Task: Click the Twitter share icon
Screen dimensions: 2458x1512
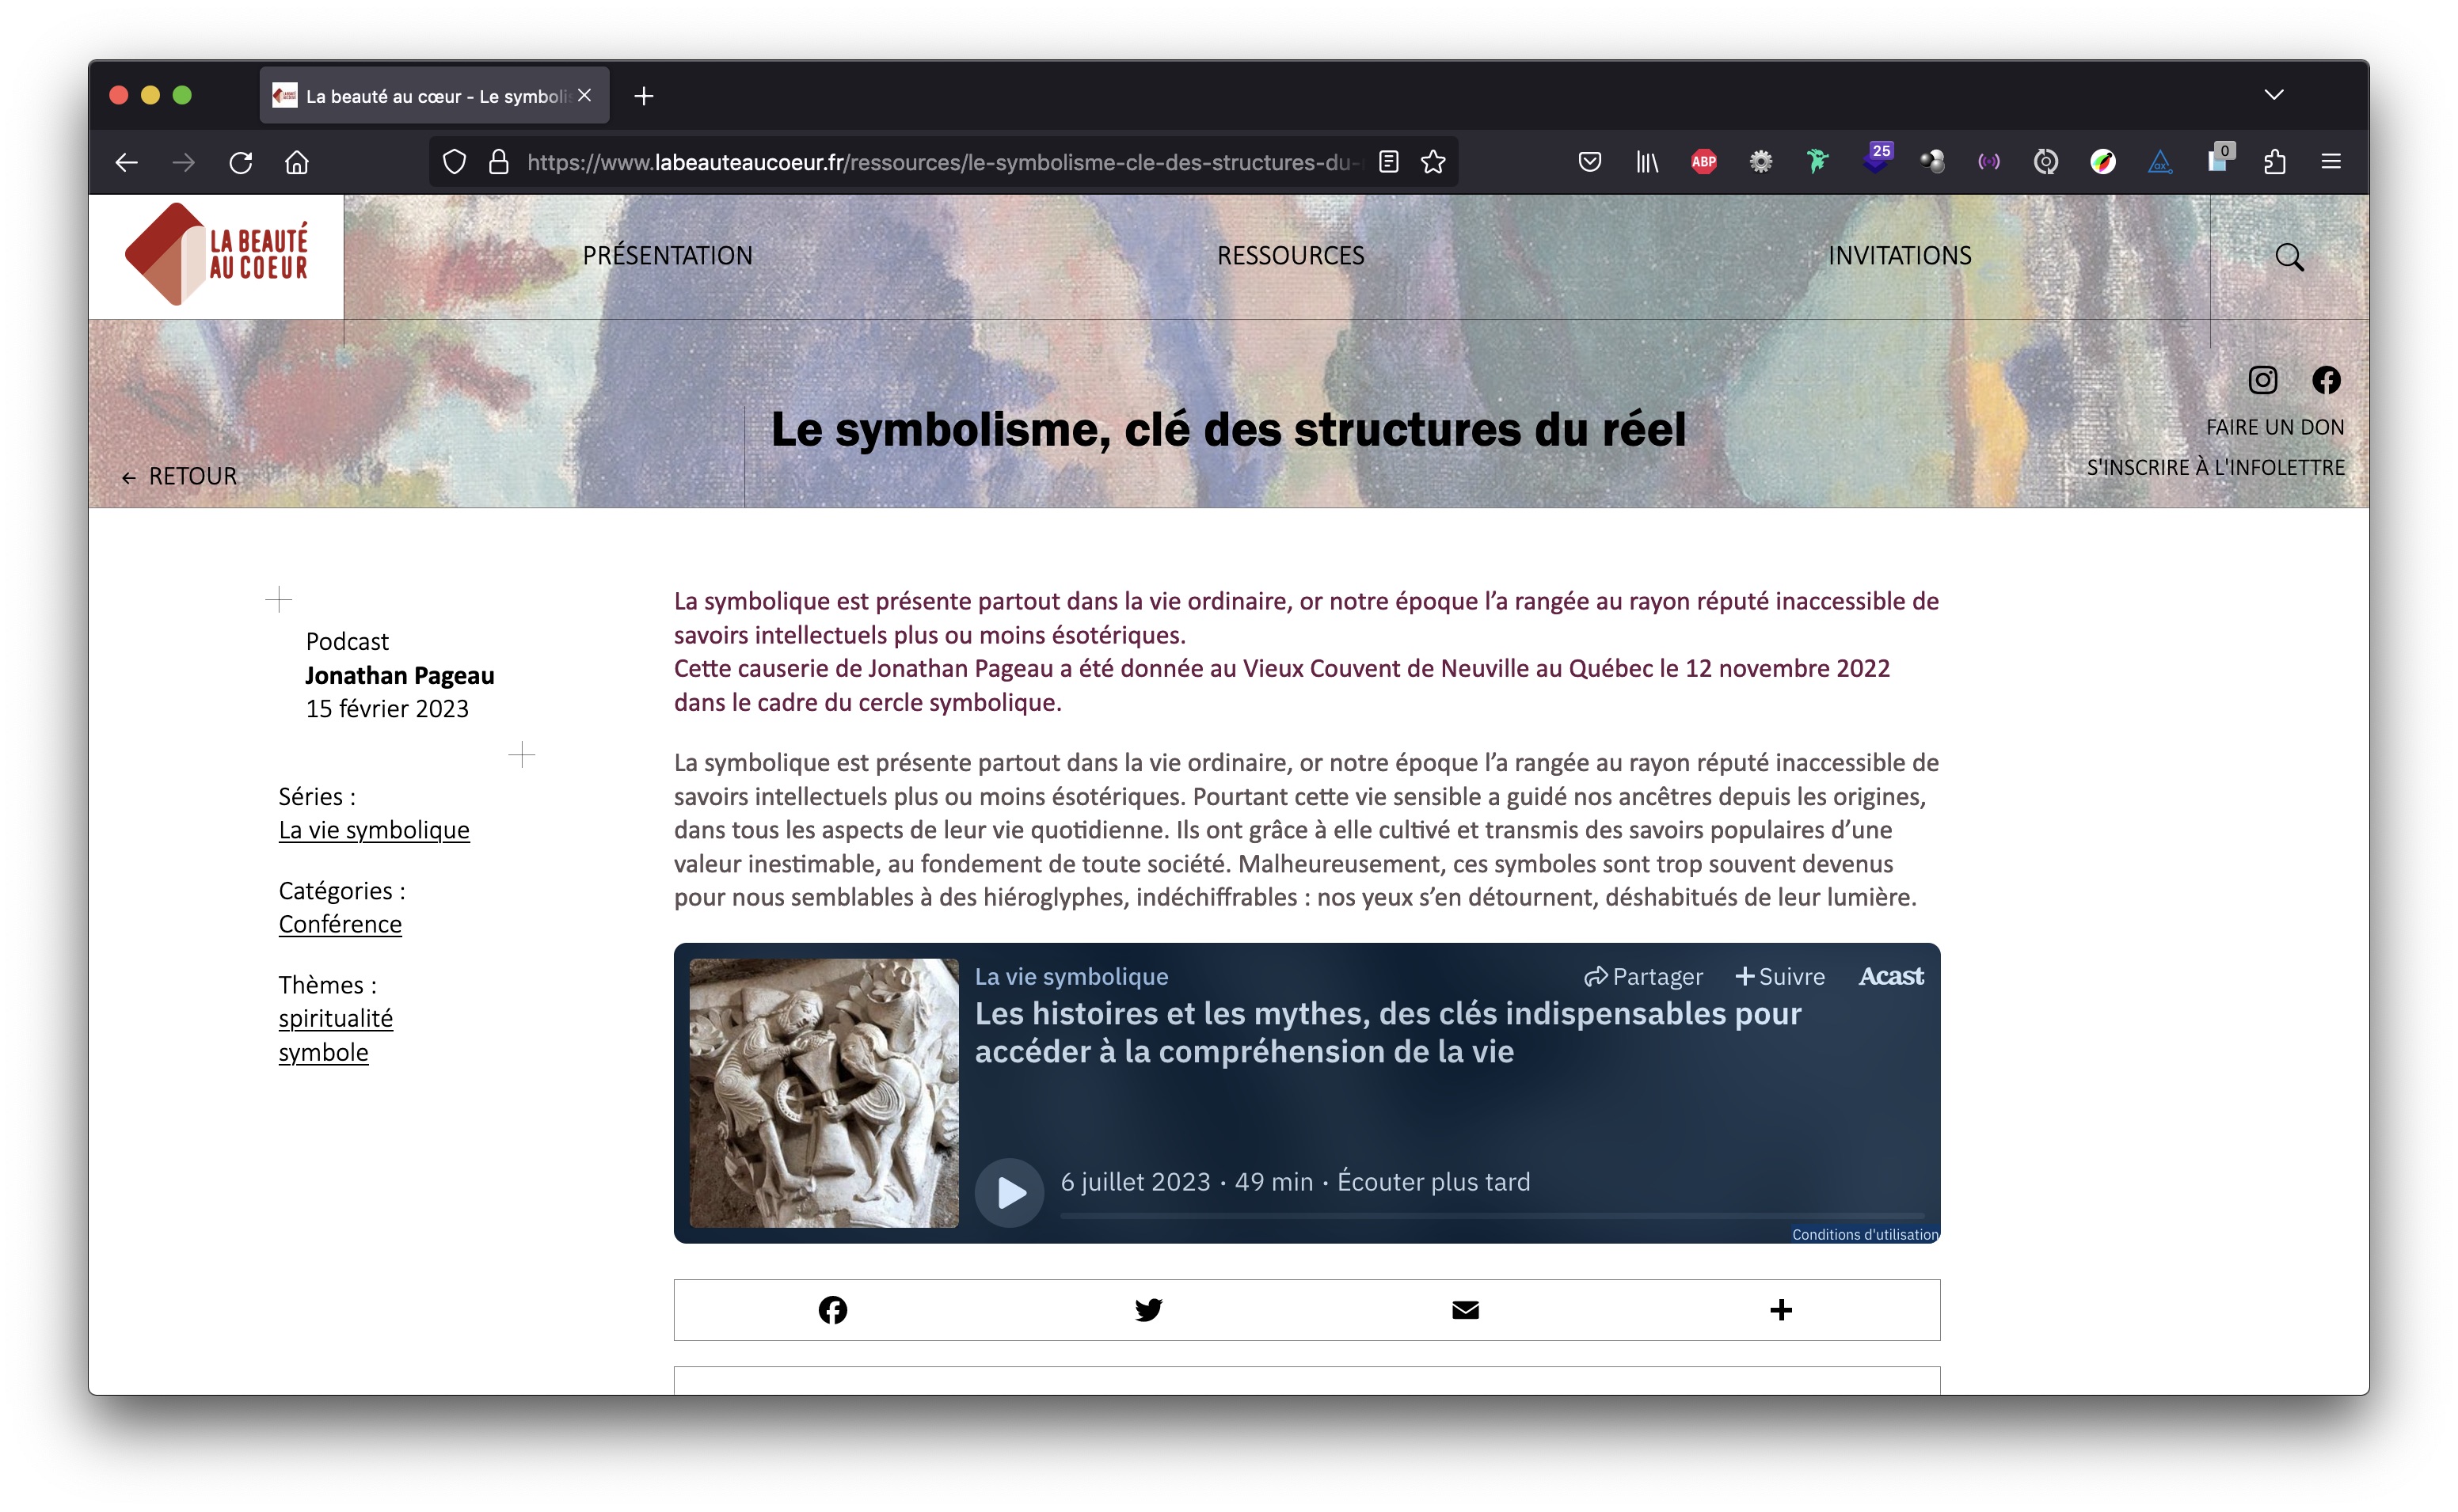Action: (x=1148, y=1310)
